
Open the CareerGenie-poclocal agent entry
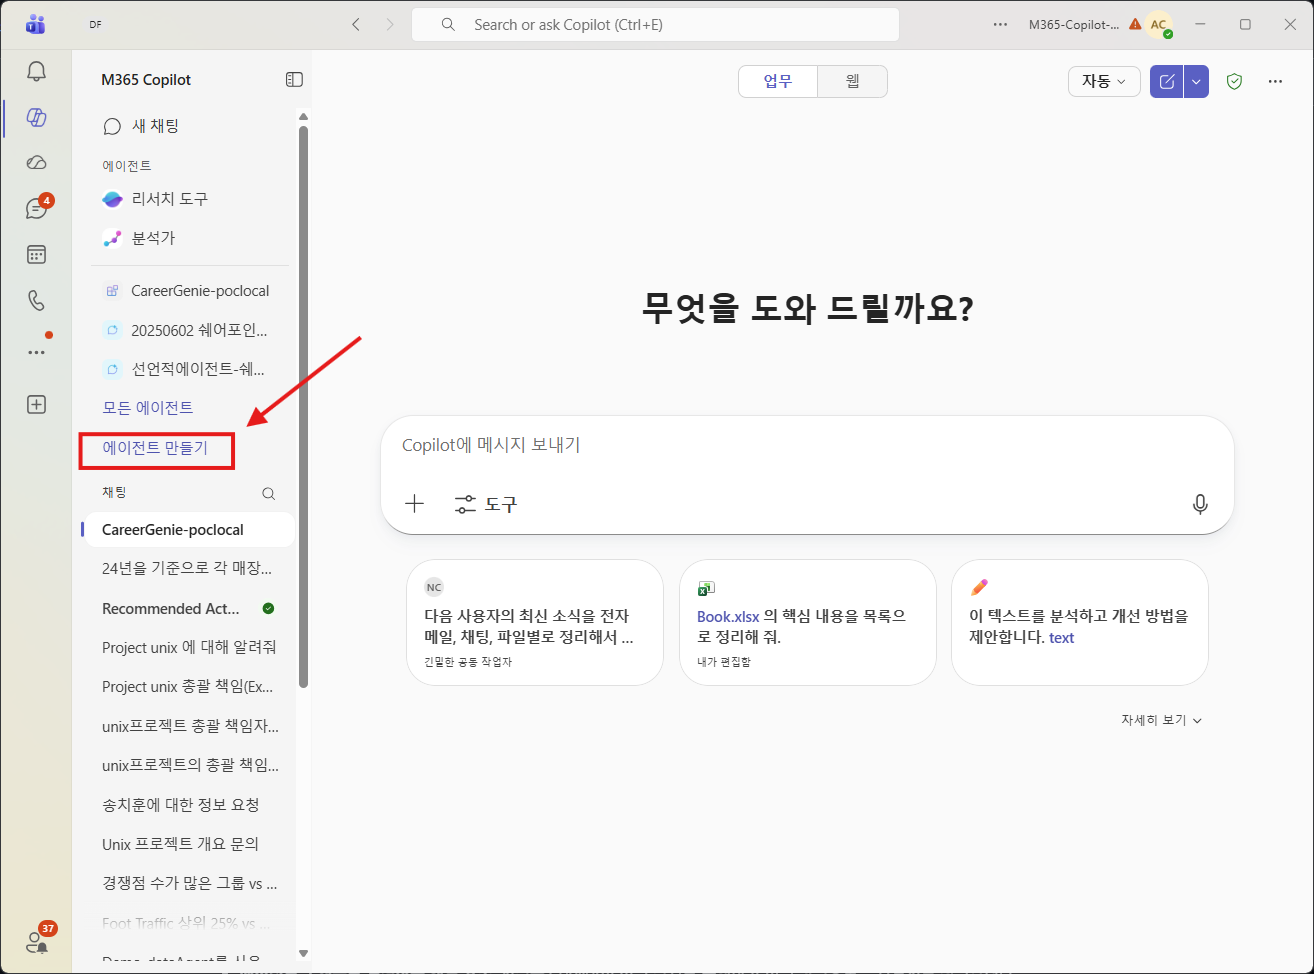pos(190,291)
